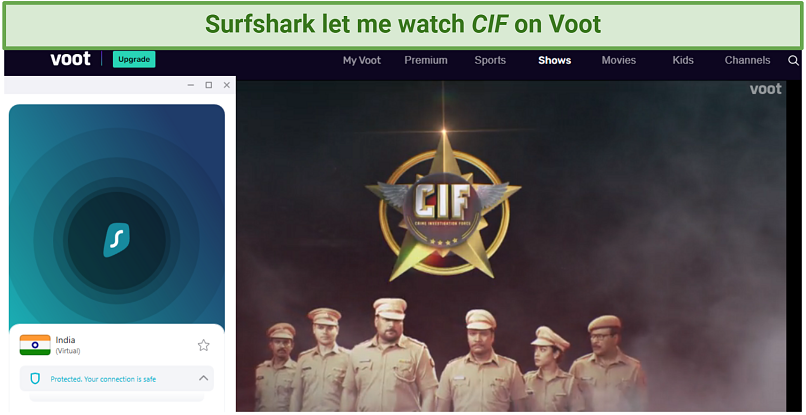Favorite India server with star icon
The image size is (806, 415).
pos(204,345)
